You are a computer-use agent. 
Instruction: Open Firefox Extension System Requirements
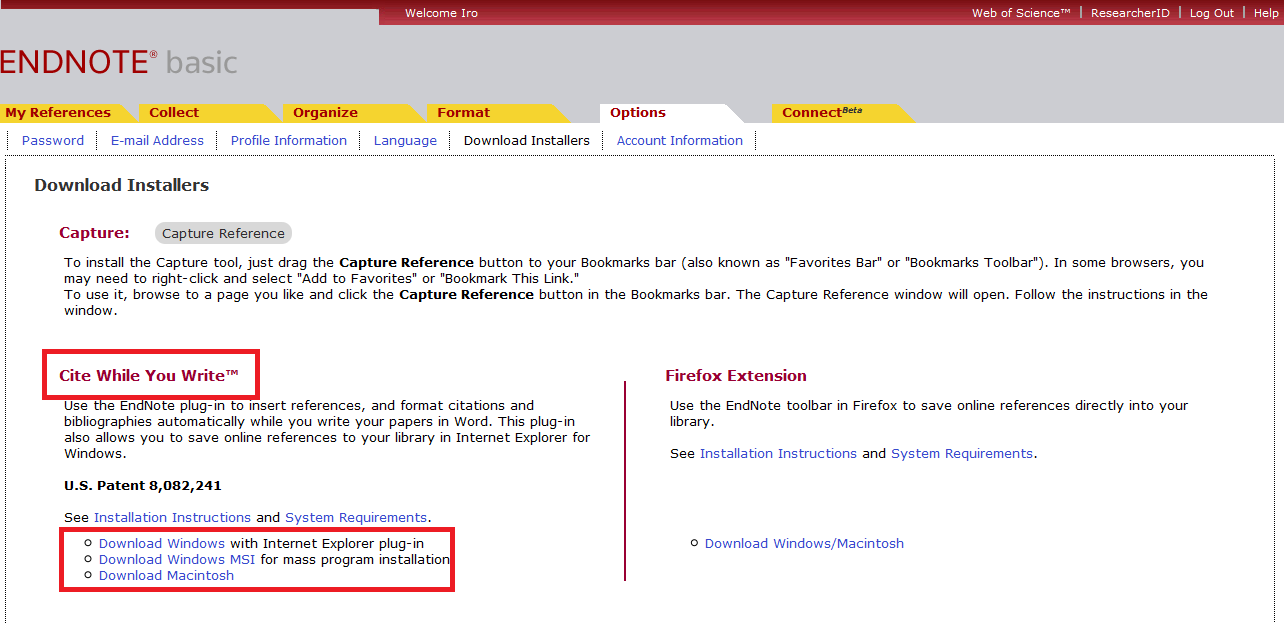(962, 454)
